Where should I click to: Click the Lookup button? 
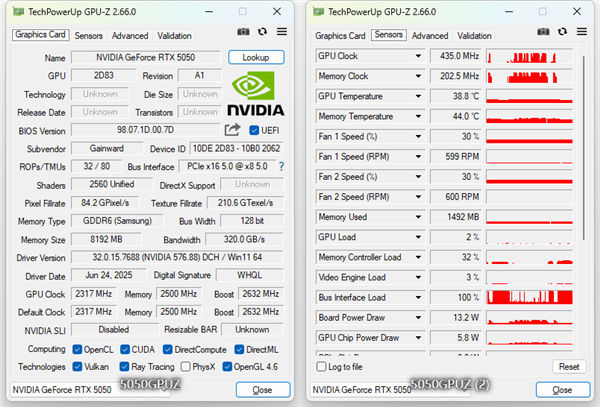(x=256, y=57)
